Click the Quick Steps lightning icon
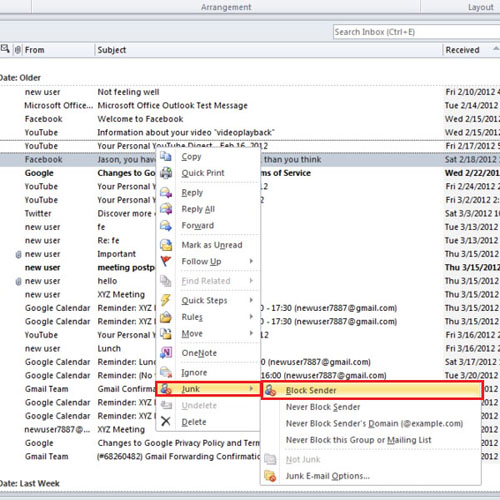500x500 pixels. coord(166,300)
